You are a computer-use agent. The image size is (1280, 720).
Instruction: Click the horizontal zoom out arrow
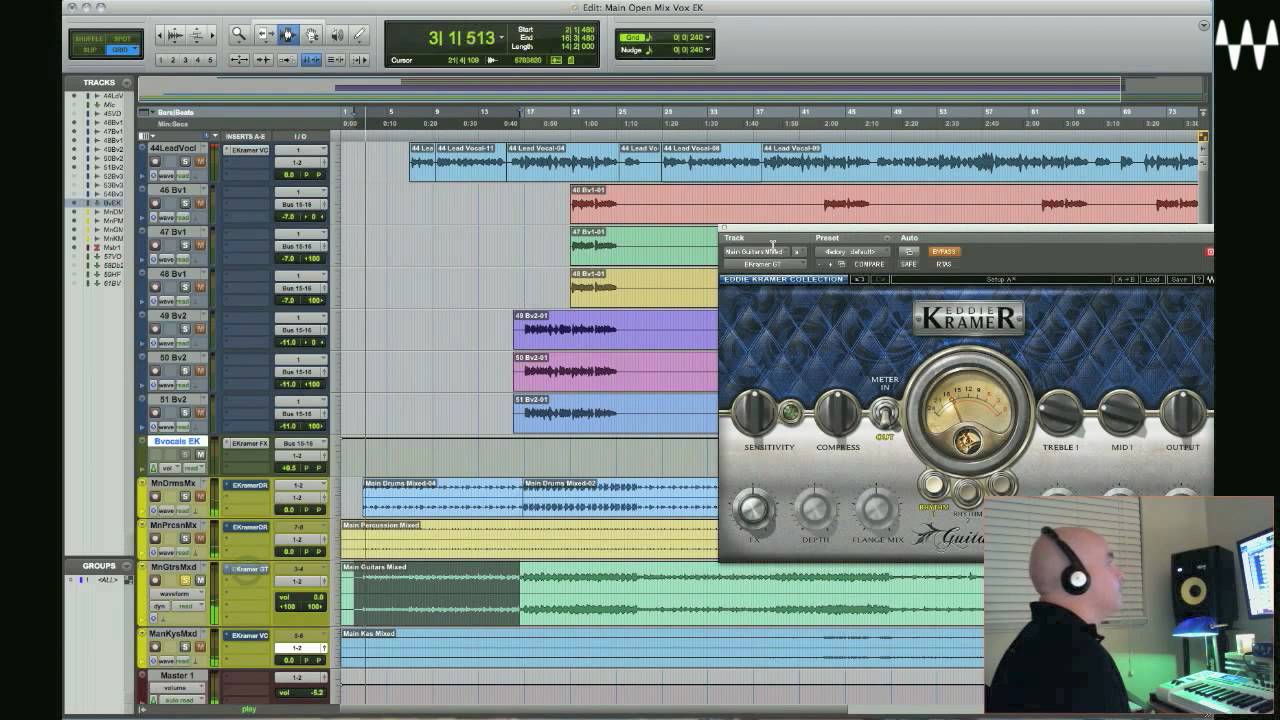[160, 35]
